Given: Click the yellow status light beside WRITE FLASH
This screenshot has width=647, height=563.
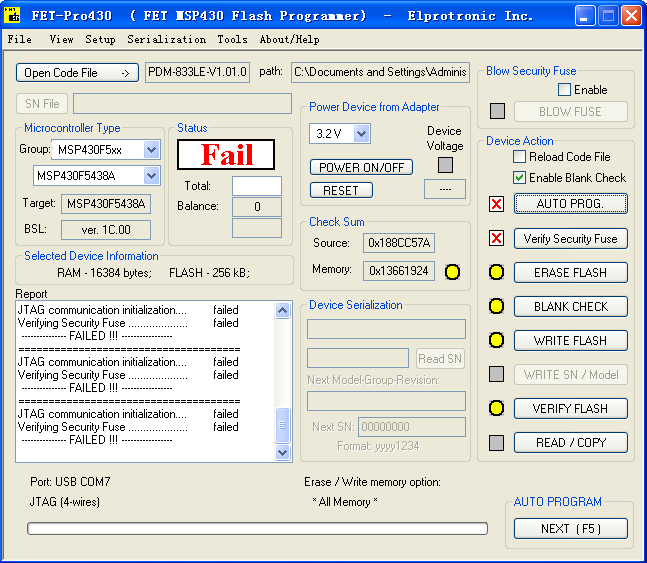Looking at the screenshot, I should pos(496,340).
